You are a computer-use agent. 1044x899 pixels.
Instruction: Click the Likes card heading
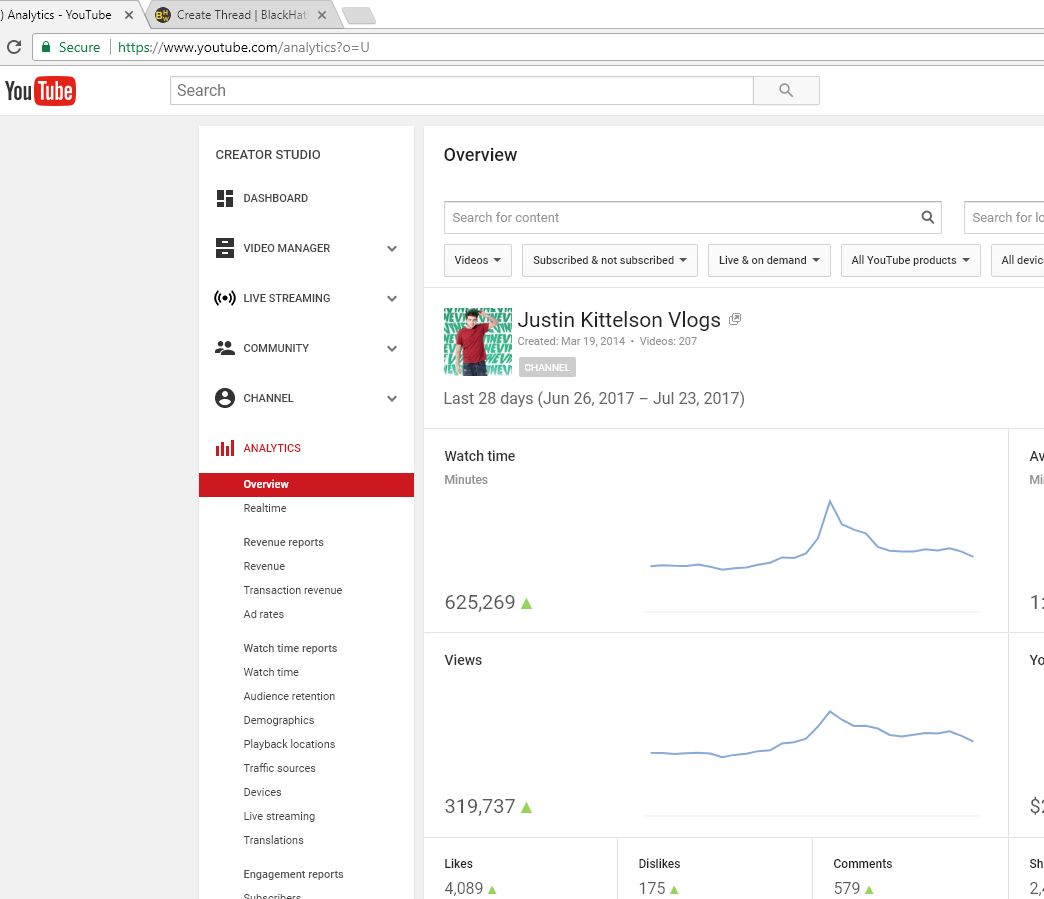(x=458, y=864)
